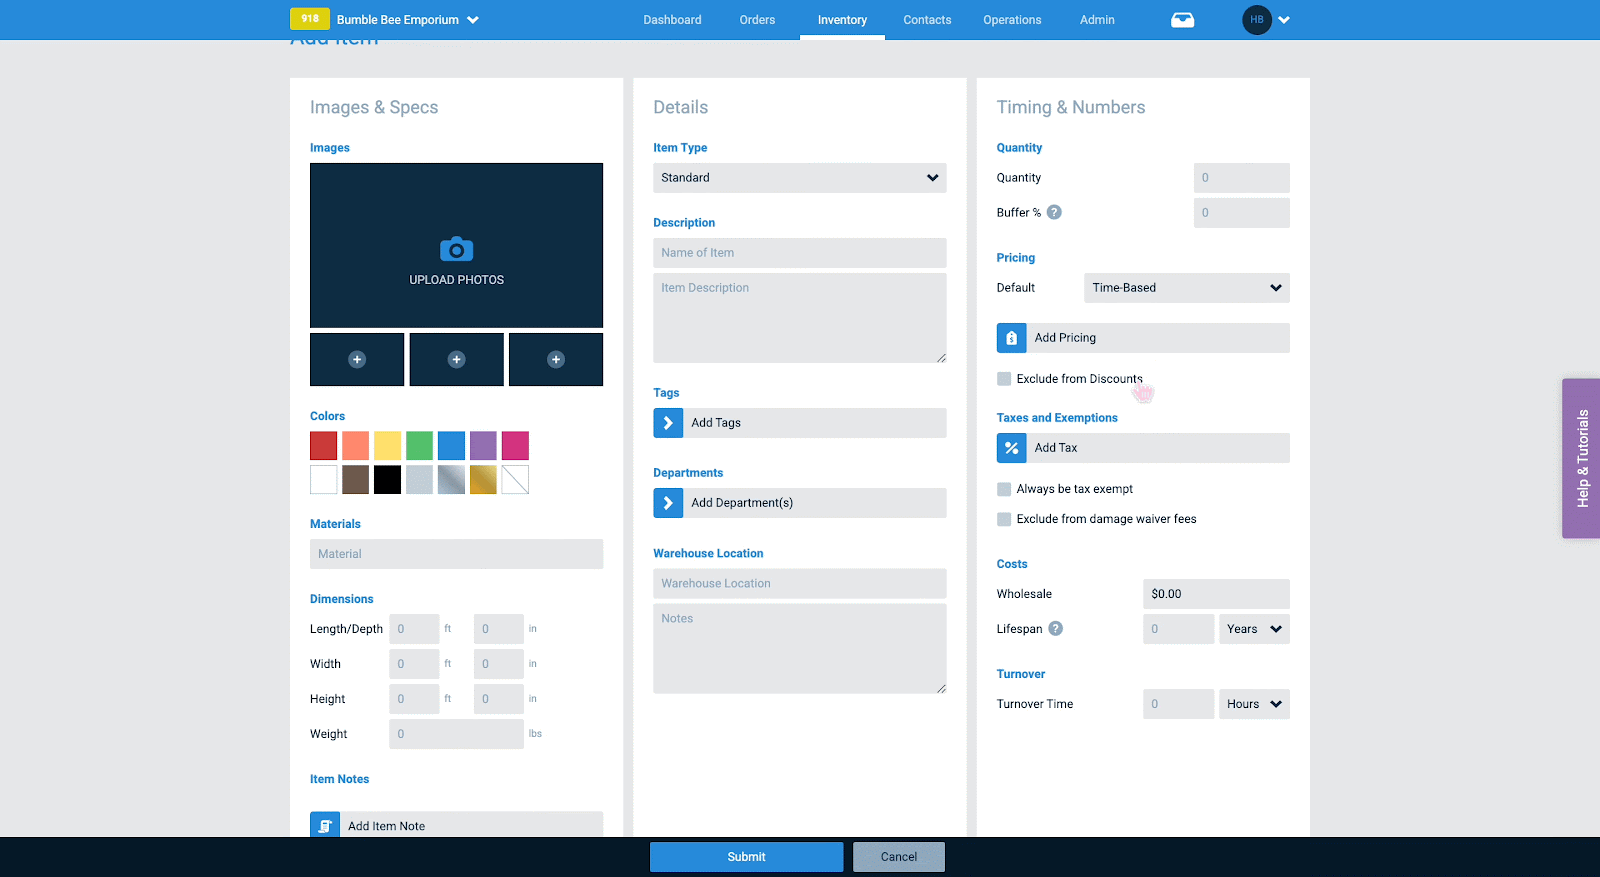Image resolution: width=1600 pixels, height=877 pixels.
Task: Click the Cancel button
Action: point(898,857)
